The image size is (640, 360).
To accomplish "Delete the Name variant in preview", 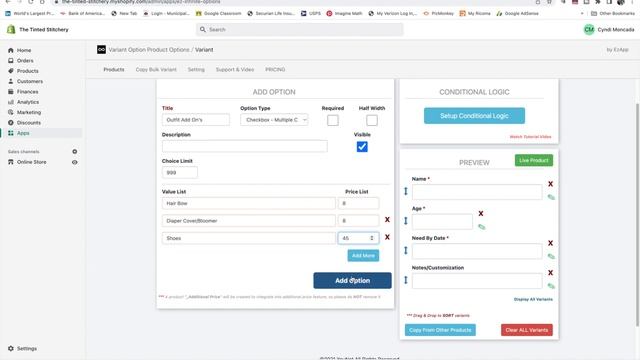I will 551,184.
